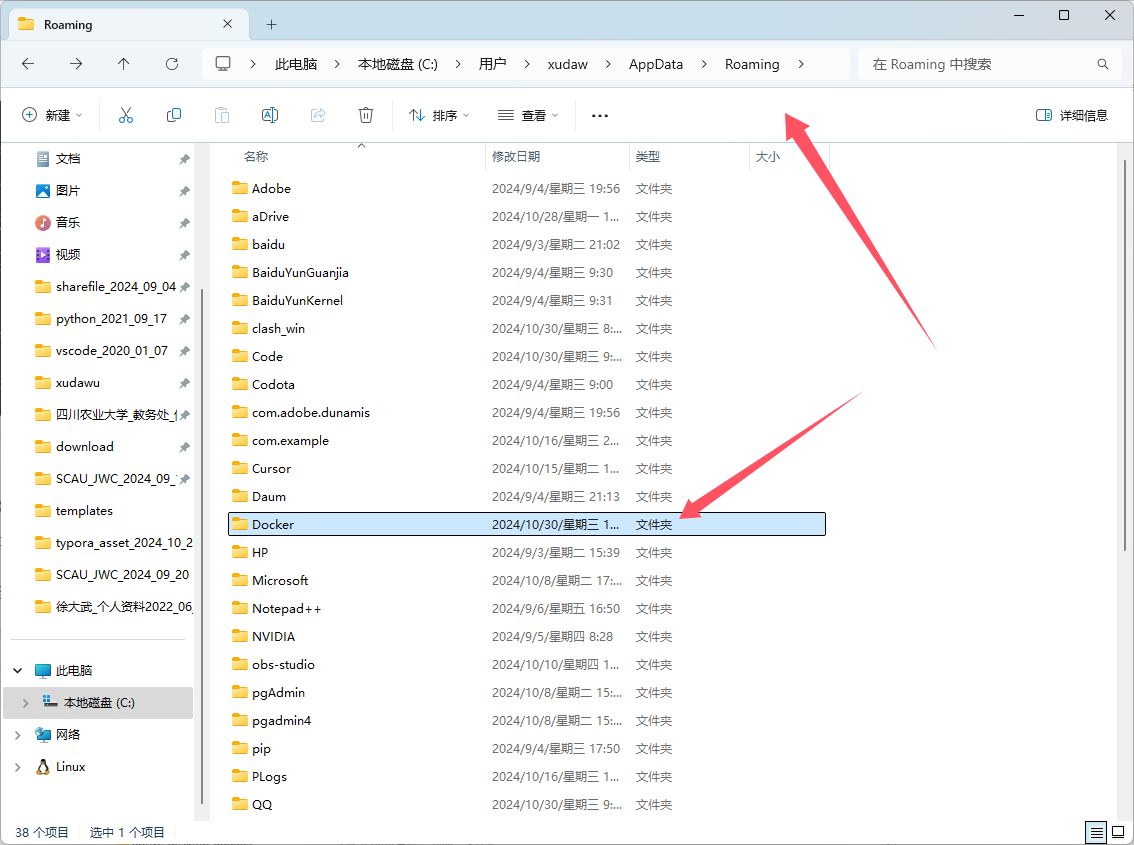The image size is (1134, 845).
Task: Select the Notepad++ folder
Action: coord(526,608)
